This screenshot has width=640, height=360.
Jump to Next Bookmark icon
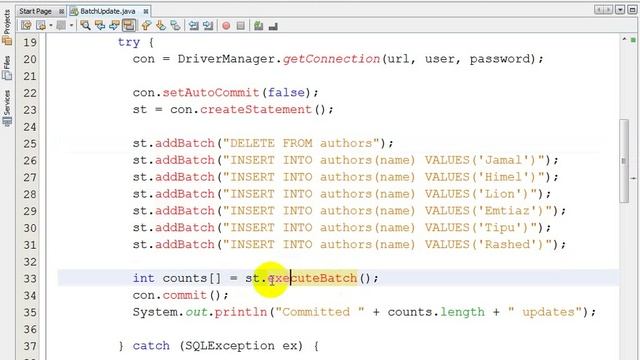161,26
